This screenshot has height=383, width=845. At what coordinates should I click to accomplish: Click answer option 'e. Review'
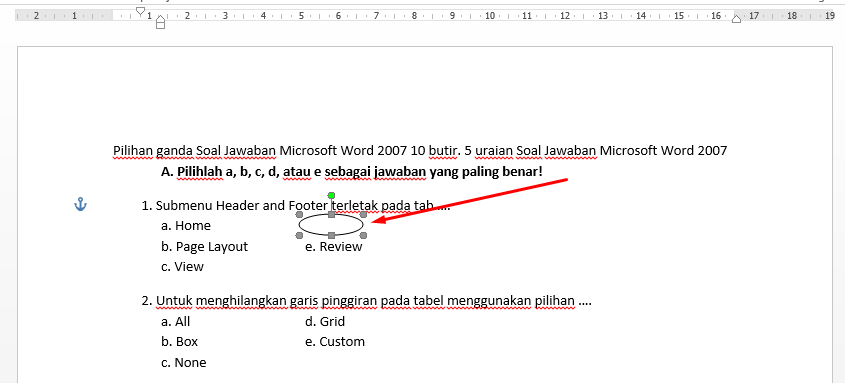click(334, 247)
